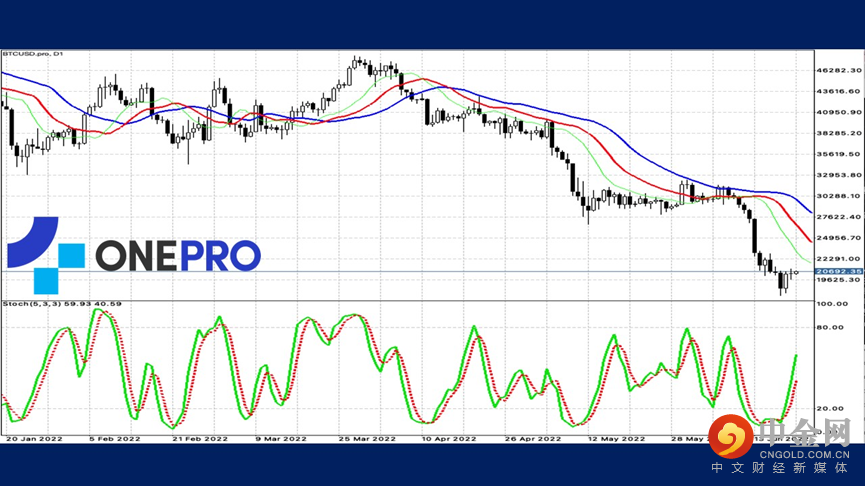The image size is (865, 486).
Task: Click the 5 Feb 2022 date marker
Action: tap(113, 438)
